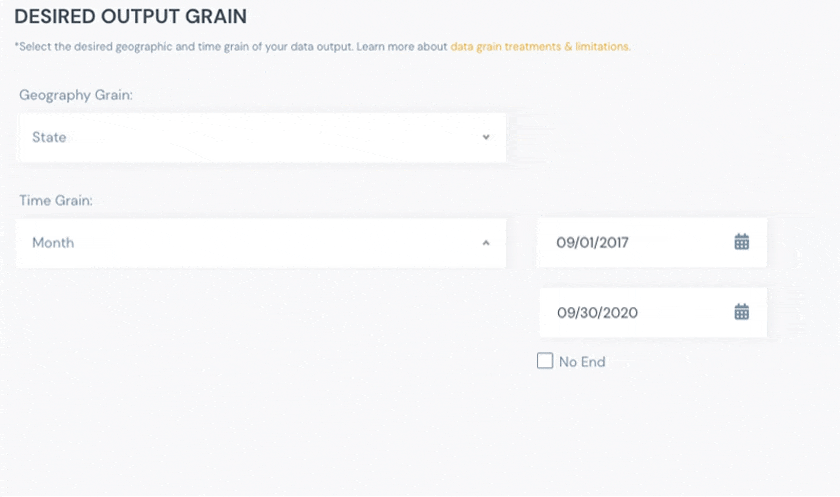Click the DESIRED OUTPUT GRAIN heading

(131, 17)
